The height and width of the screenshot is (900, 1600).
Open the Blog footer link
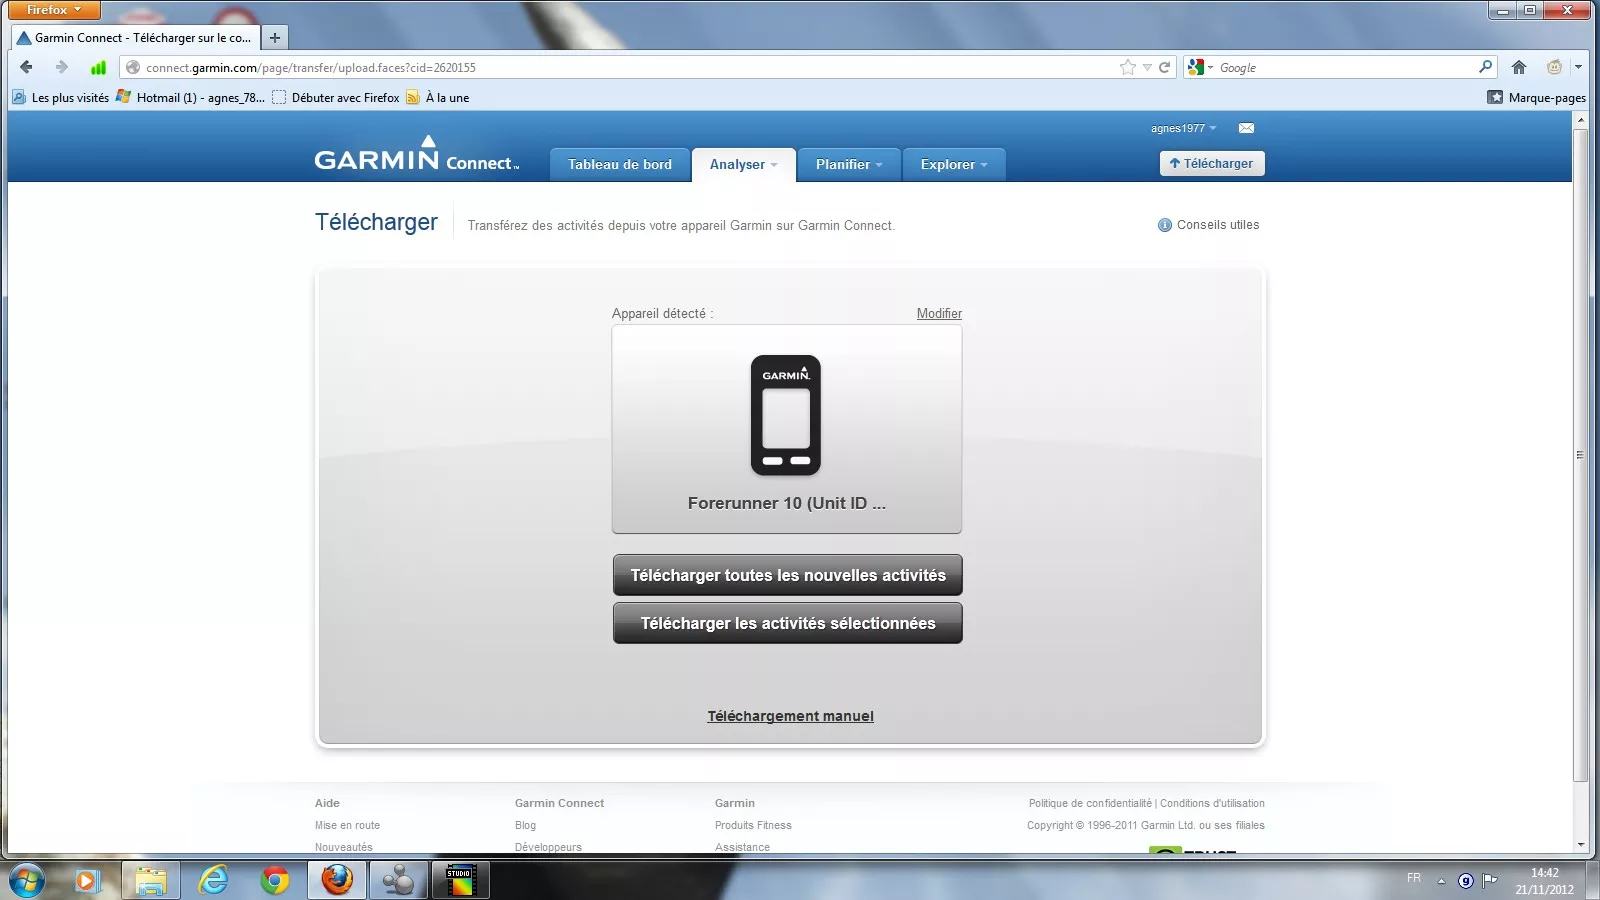[x=525, y=825]
